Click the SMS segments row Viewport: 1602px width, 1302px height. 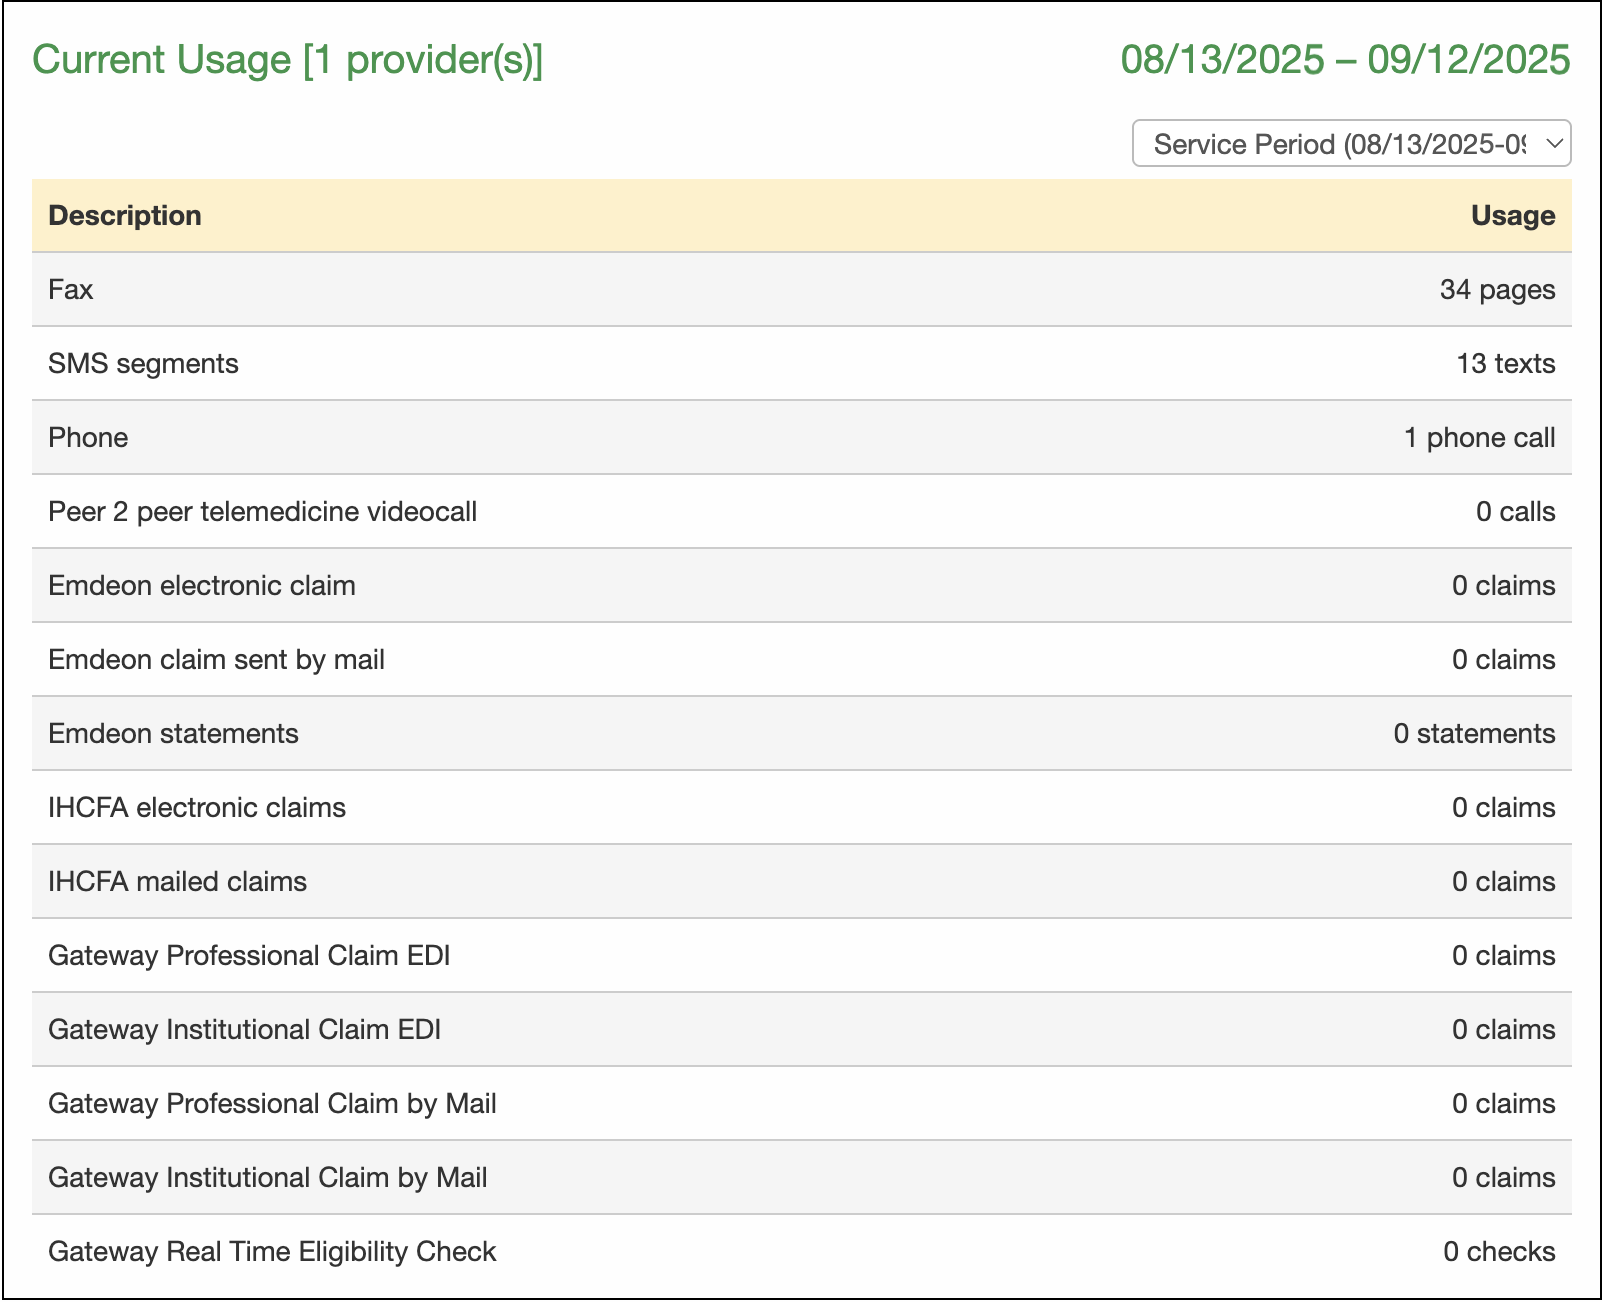pos(143,364)
